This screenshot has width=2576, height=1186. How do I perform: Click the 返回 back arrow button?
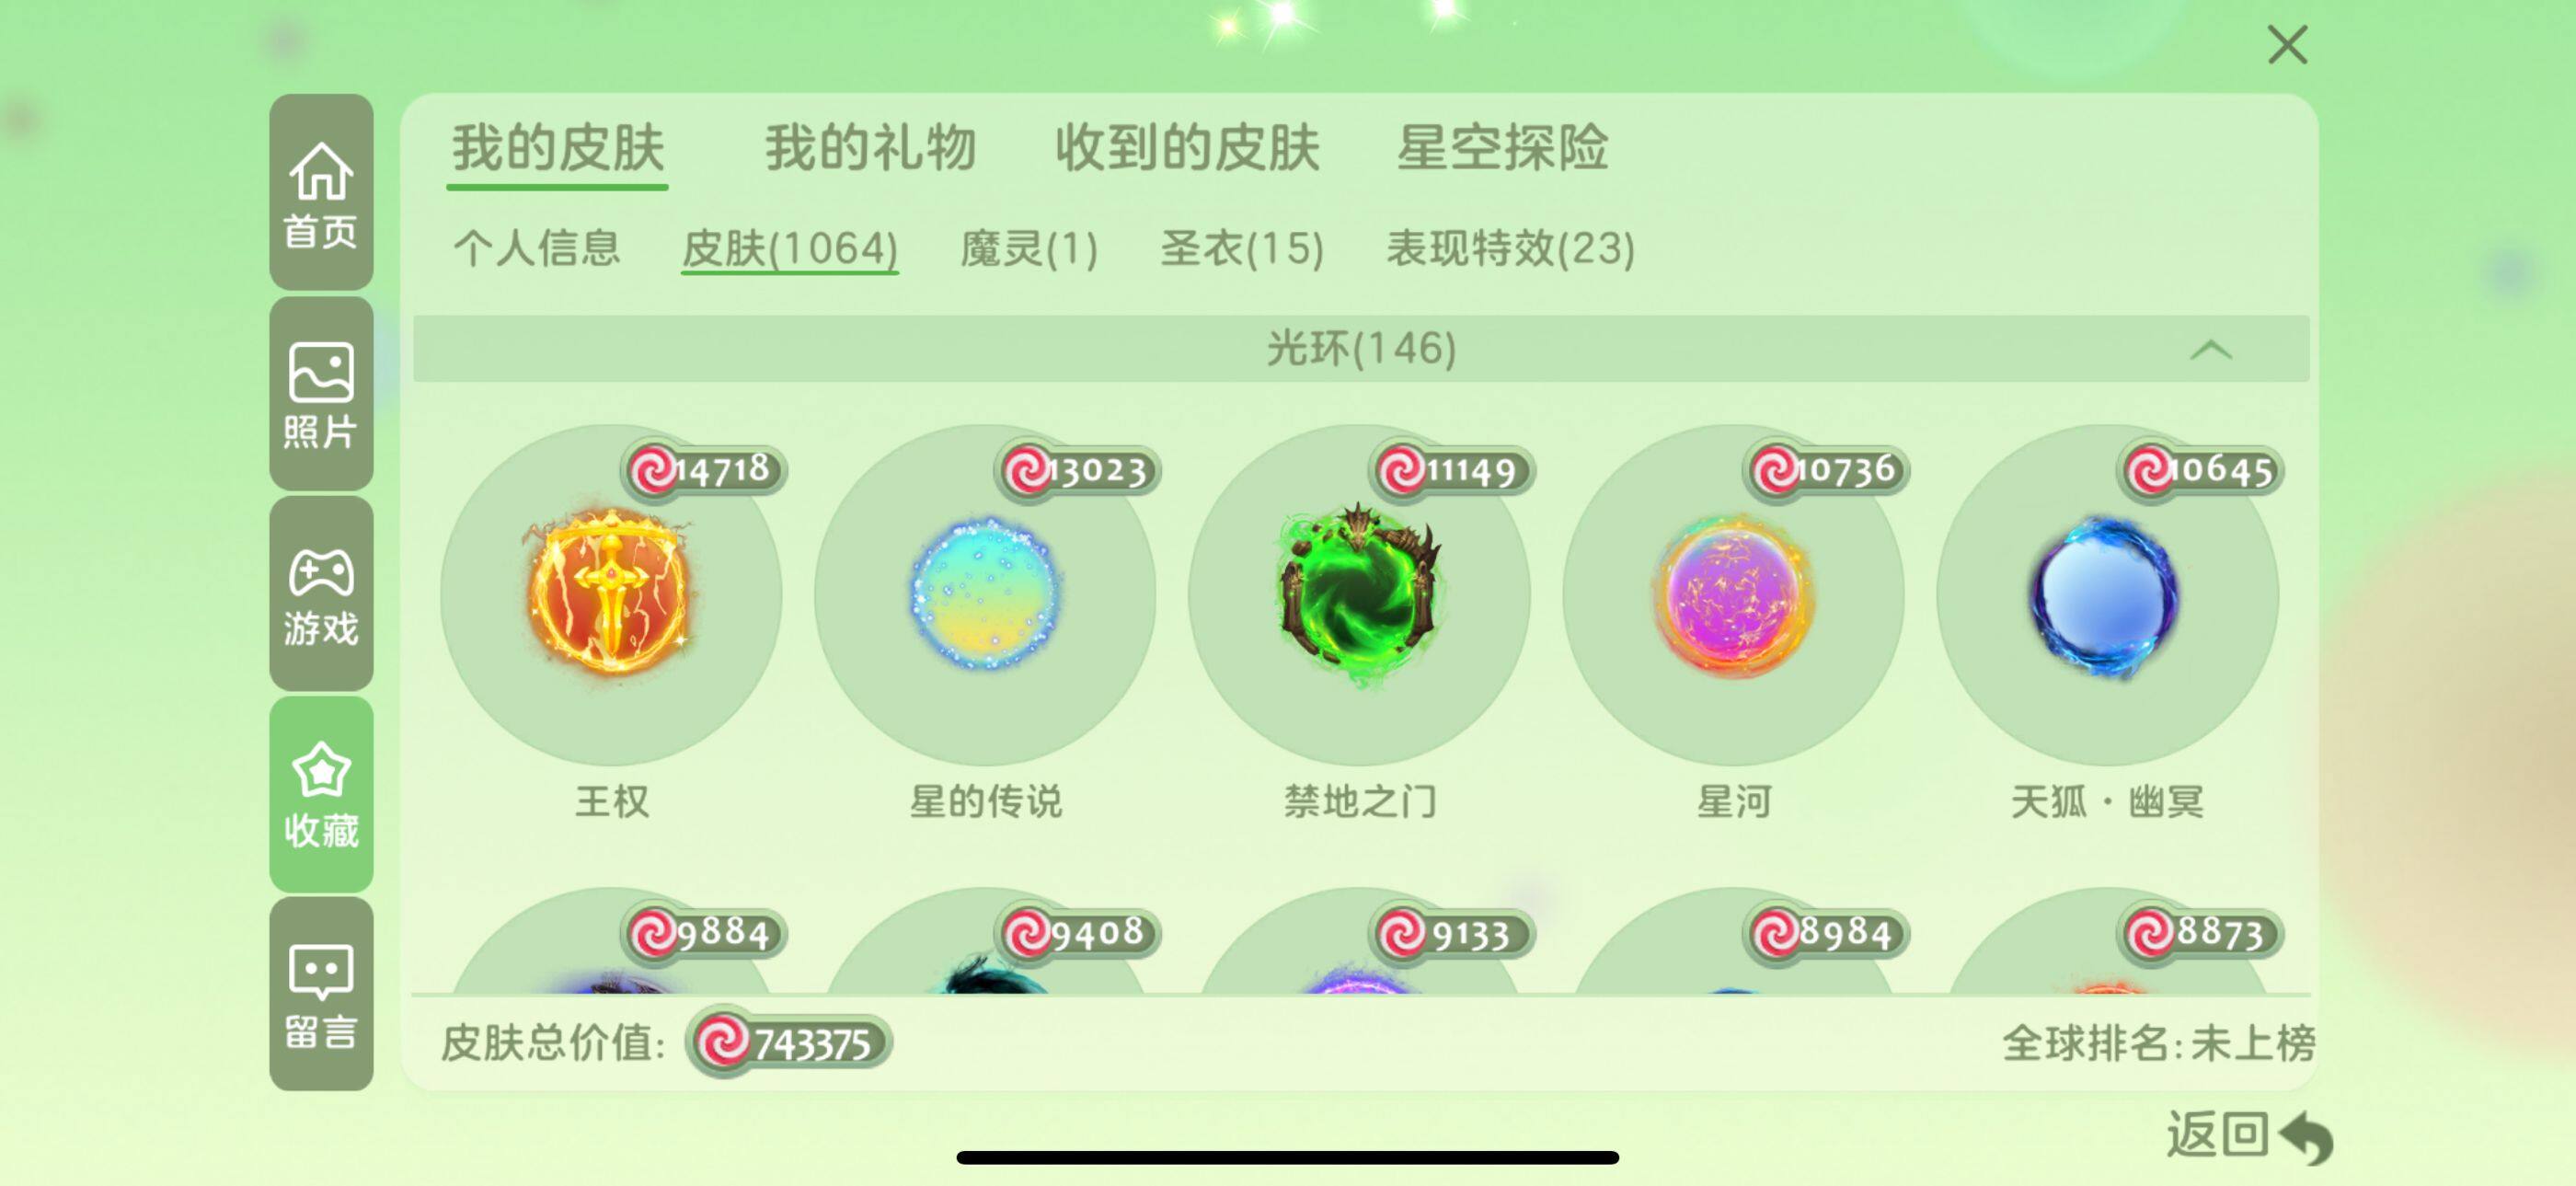2249,1135
